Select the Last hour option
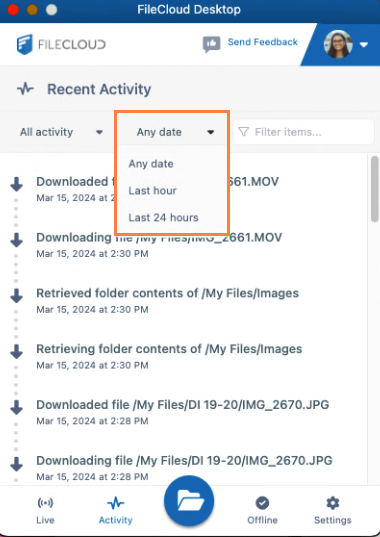This screenshot has height=537, width=380. click(x=152, y=190)
